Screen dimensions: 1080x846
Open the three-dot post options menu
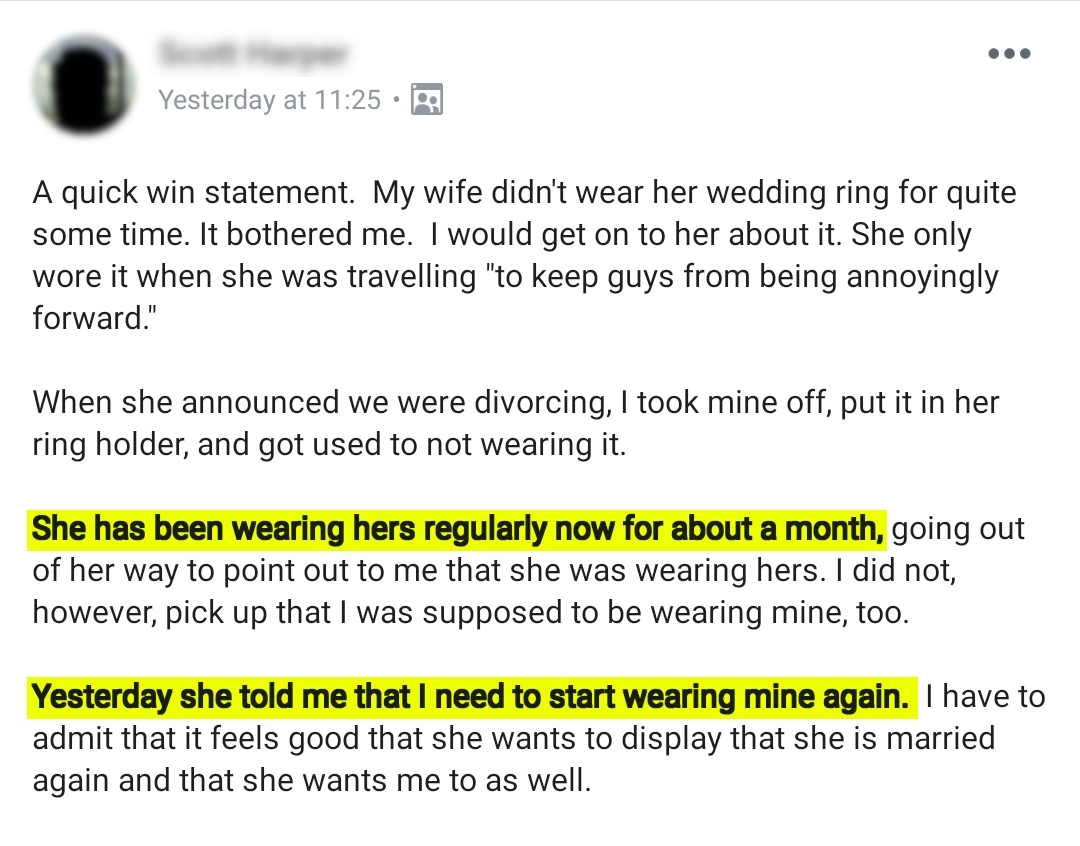pyautogui.click(x=1008, y=54)
